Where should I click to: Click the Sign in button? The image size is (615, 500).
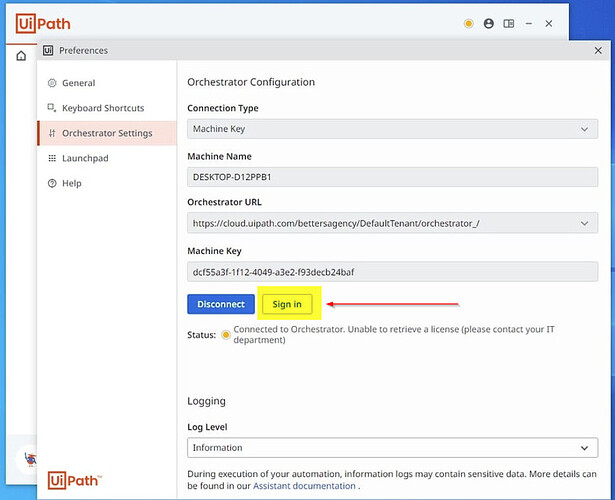coord(287,304)
